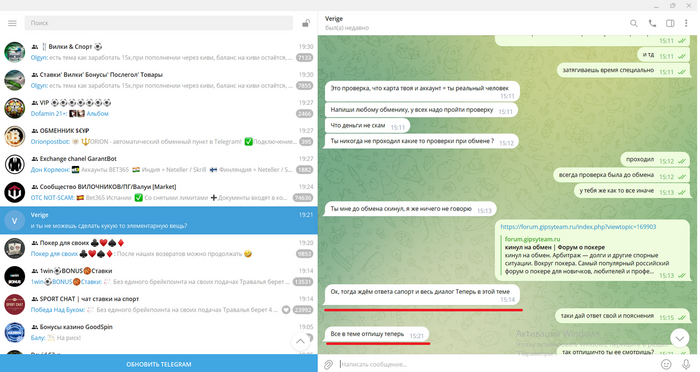
Task: Open Сообщество ВИЛОЧНИКОВ/ПГ/Валуи [Market] chat
Action: [158, 192]
